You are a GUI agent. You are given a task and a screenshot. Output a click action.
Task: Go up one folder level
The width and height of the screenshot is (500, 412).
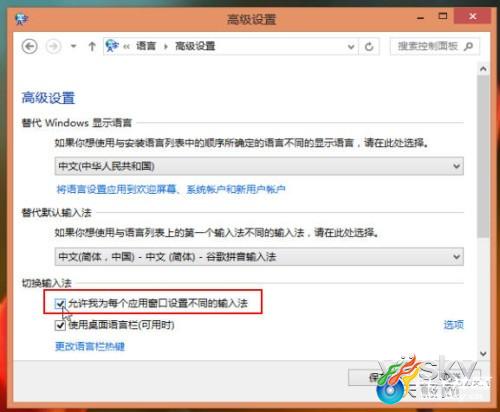(92, 46)
